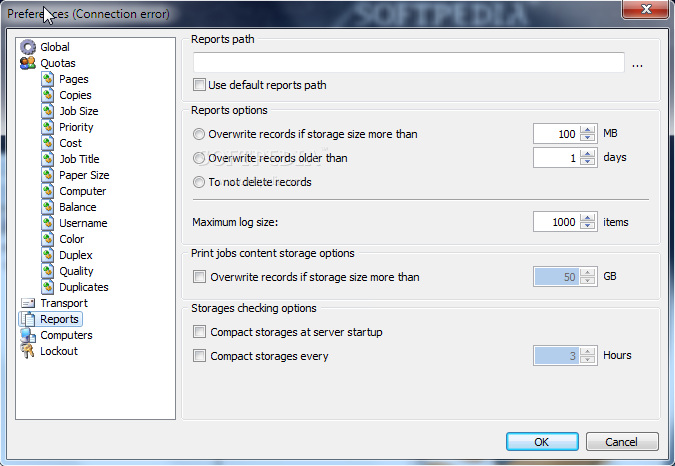Click the Priority quota icon

(48, 127)
